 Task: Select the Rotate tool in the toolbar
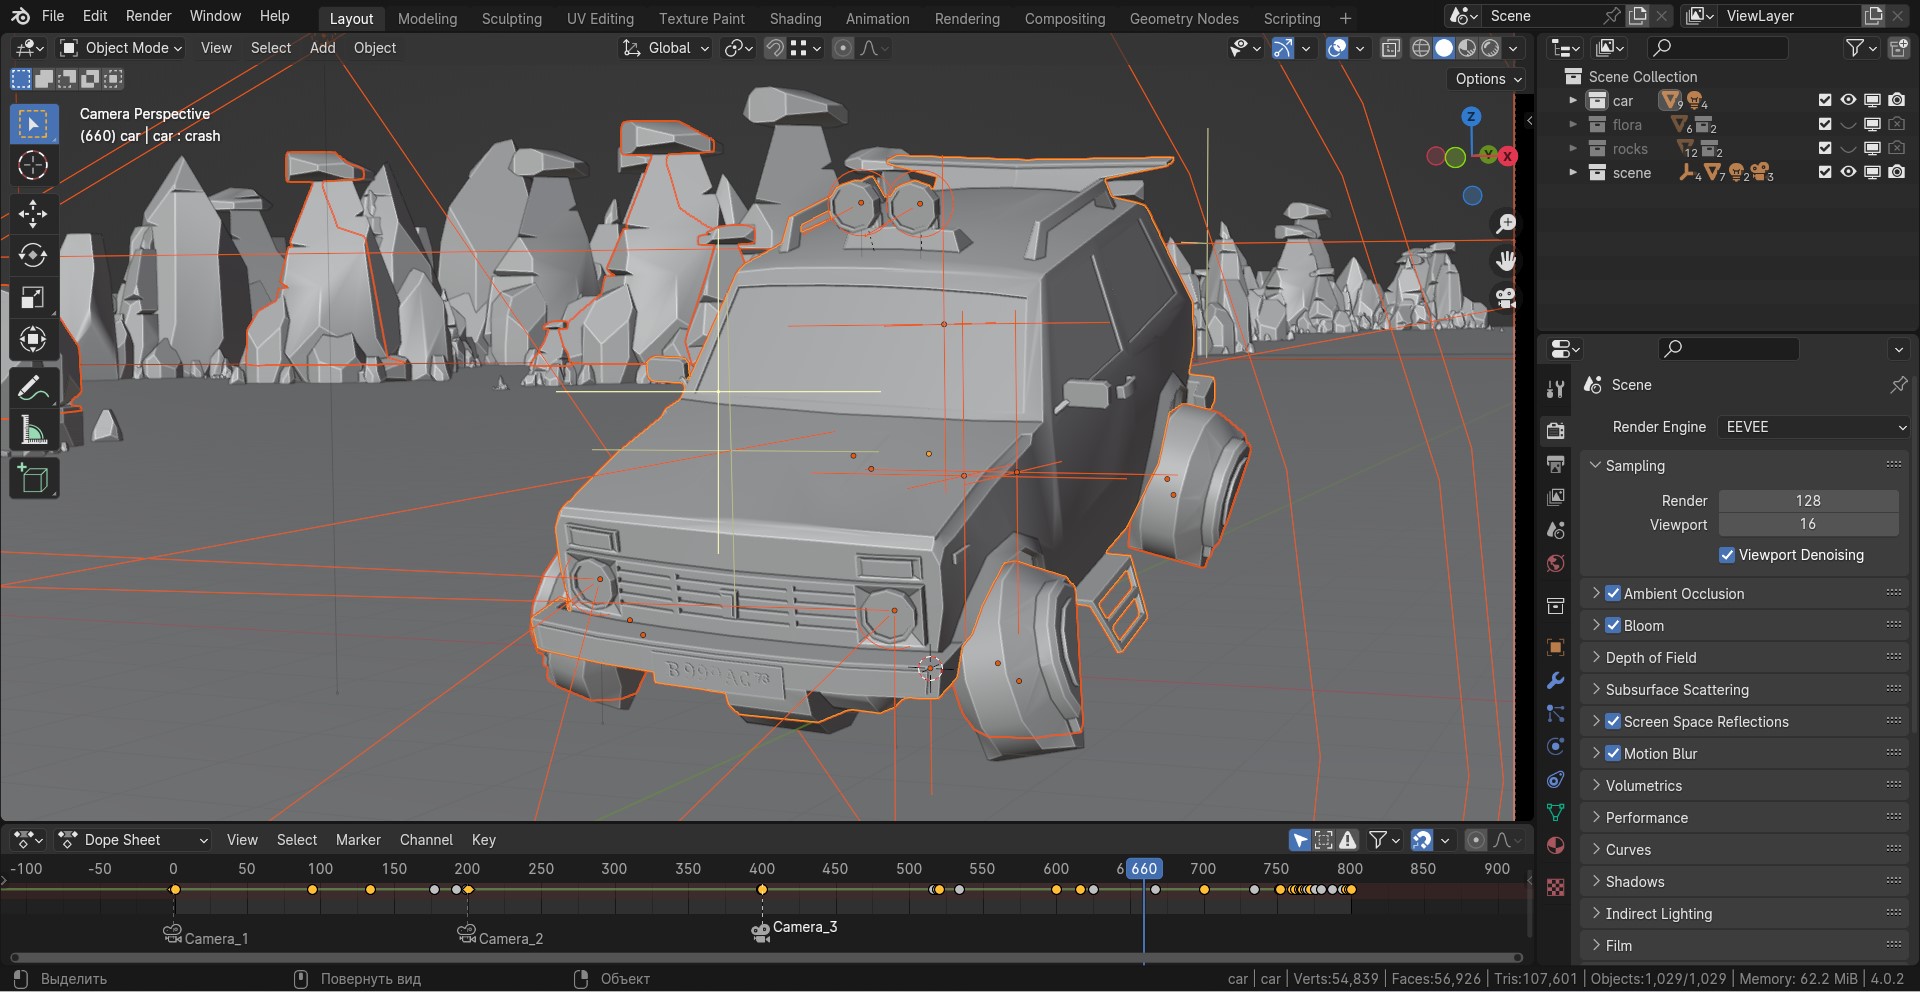[x=33, y=255]
